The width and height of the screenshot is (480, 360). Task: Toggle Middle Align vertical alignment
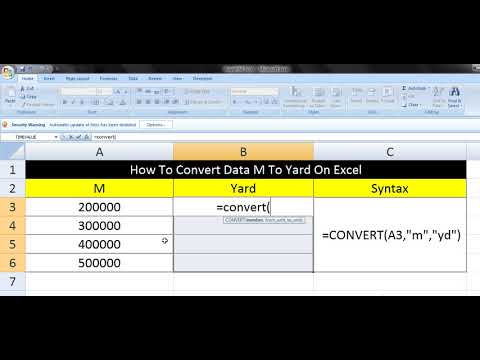pos(148,91)
